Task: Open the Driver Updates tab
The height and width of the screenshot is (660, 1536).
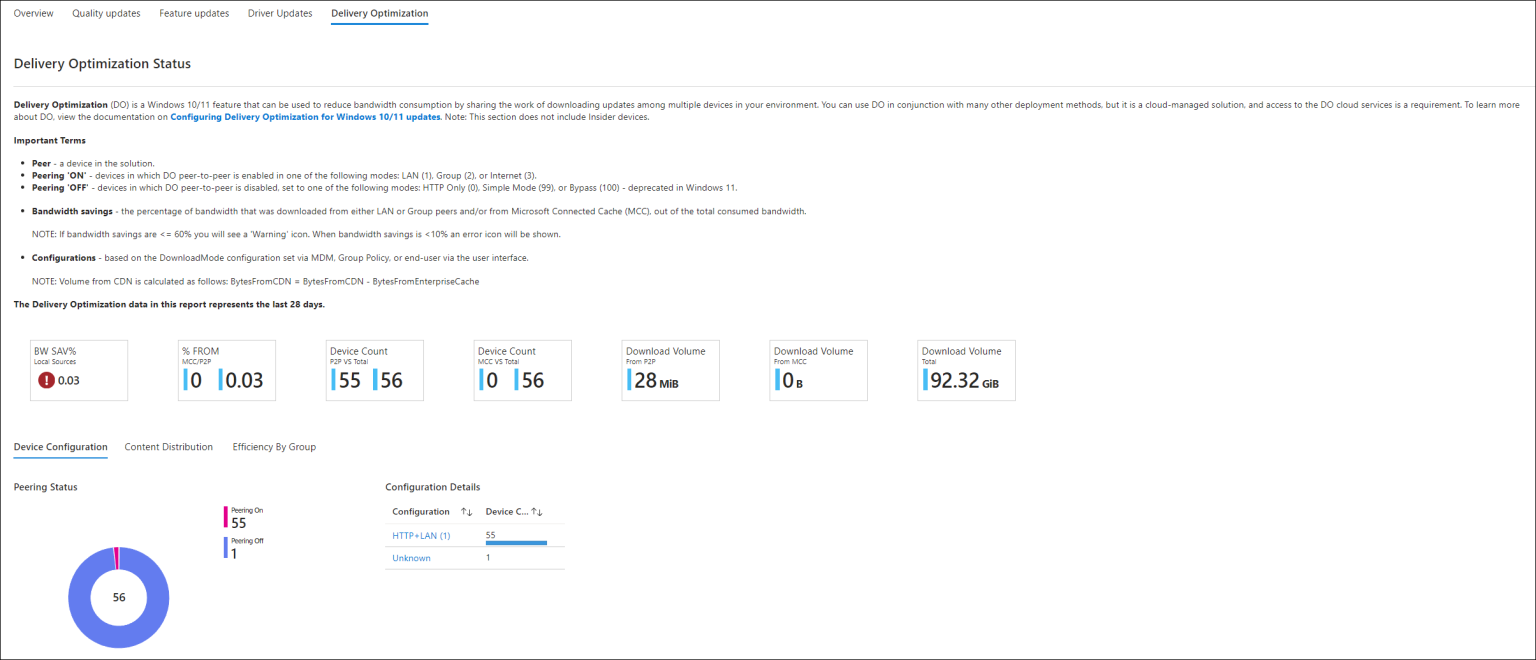Action: [x=280, y=13]
